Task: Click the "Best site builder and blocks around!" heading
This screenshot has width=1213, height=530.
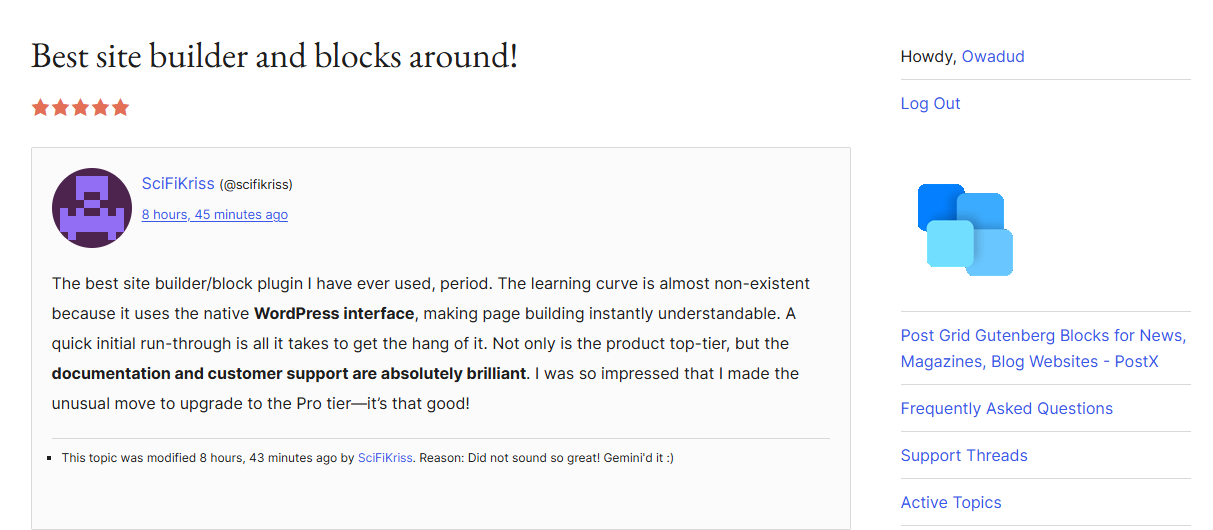Action: [x=275, y=55]
